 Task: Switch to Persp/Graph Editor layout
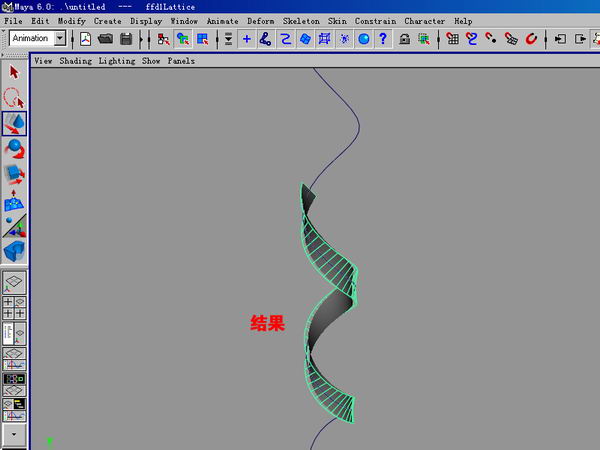click(x=14, y=359)
